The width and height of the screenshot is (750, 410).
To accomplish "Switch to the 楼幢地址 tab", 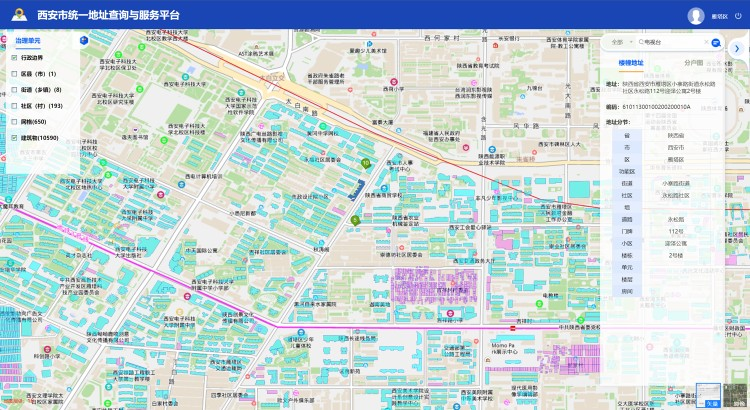I will tap(631, 62).
